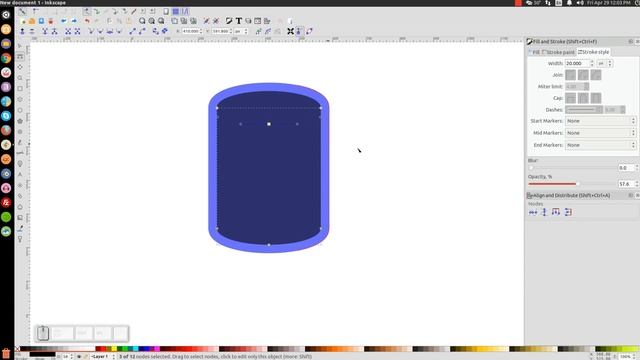The height and width of the screenshot is (360, 640).
Task: Toggle show Bezier handles of selected nodes
Action: 300,31
